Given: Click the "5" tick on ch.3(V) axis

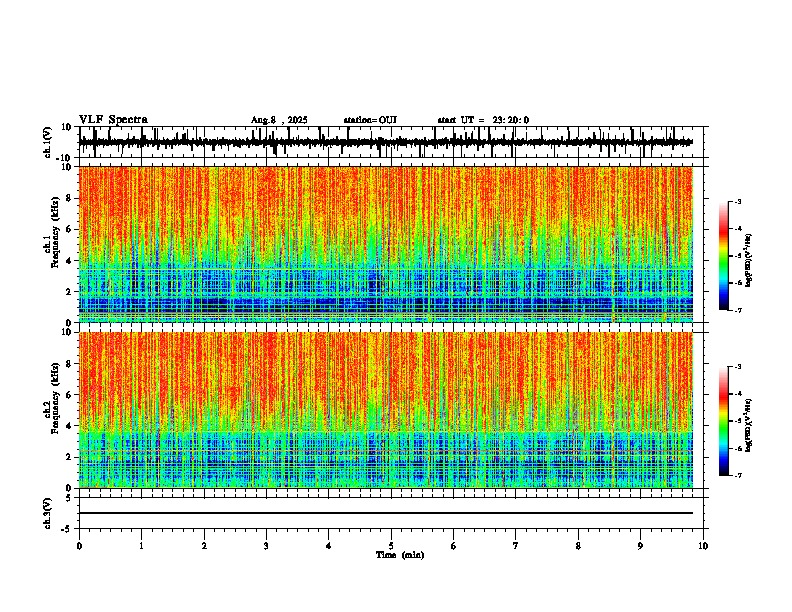Looking at the screenshot, I should pos(70,498).
